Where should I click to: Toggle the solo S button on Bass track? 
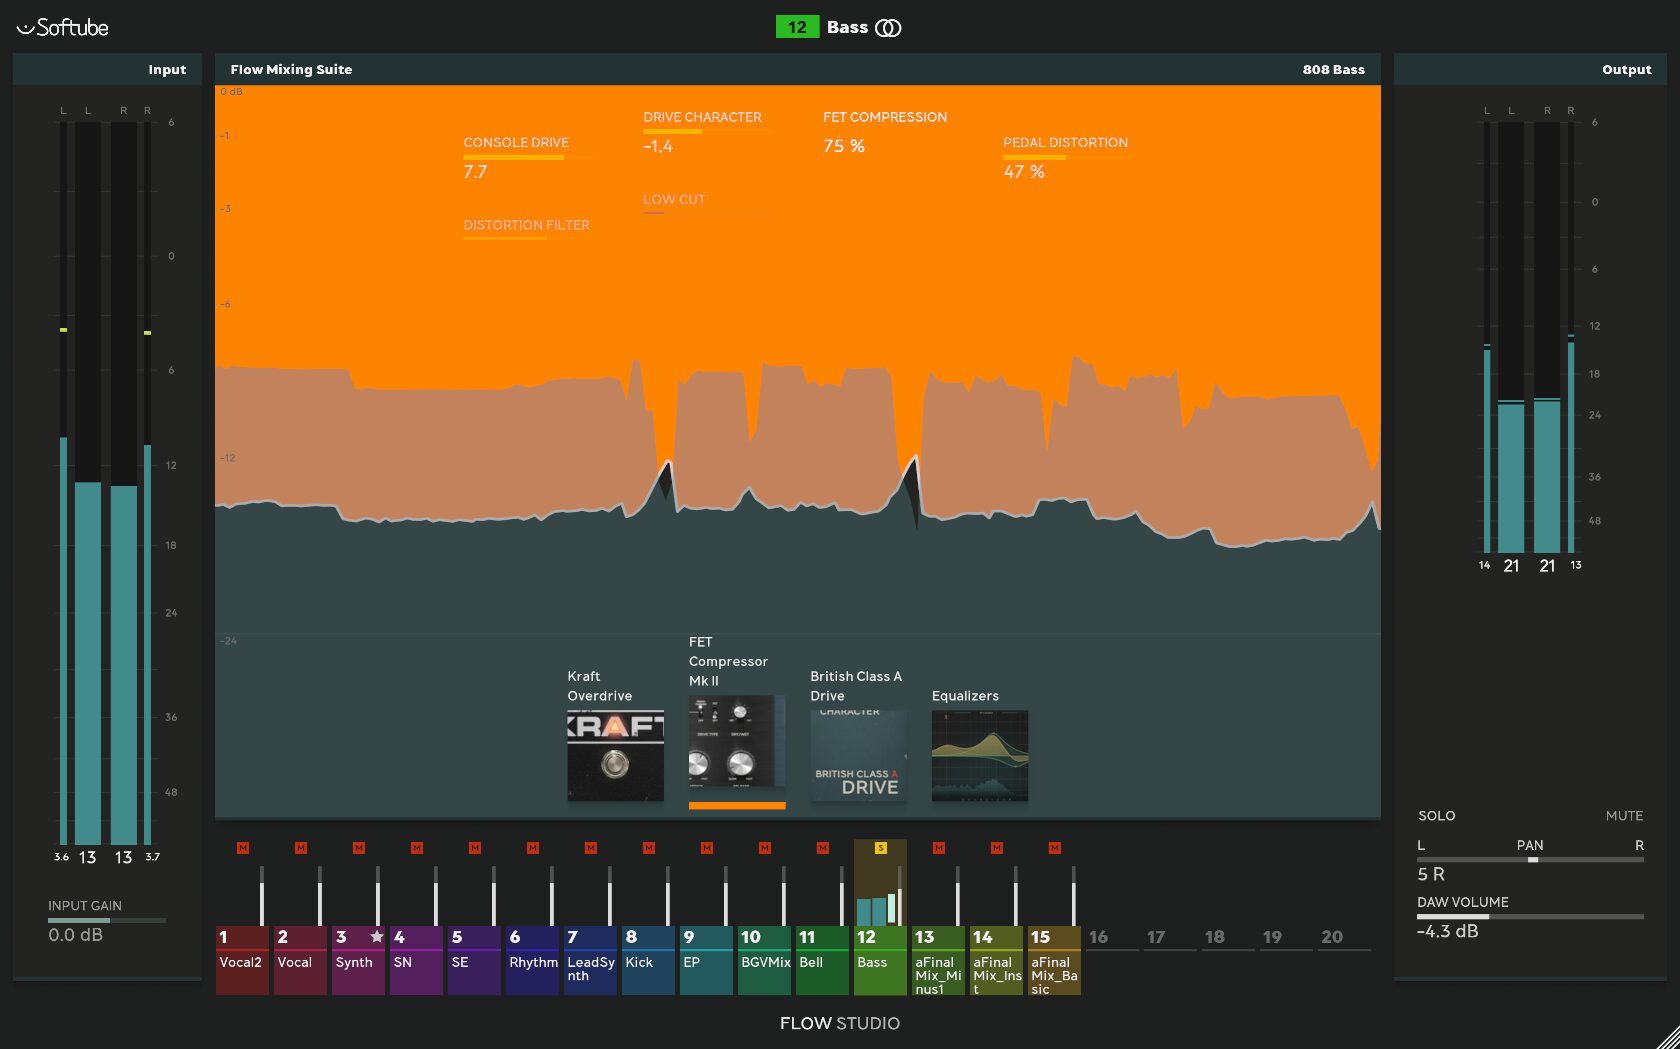[880, 848]
